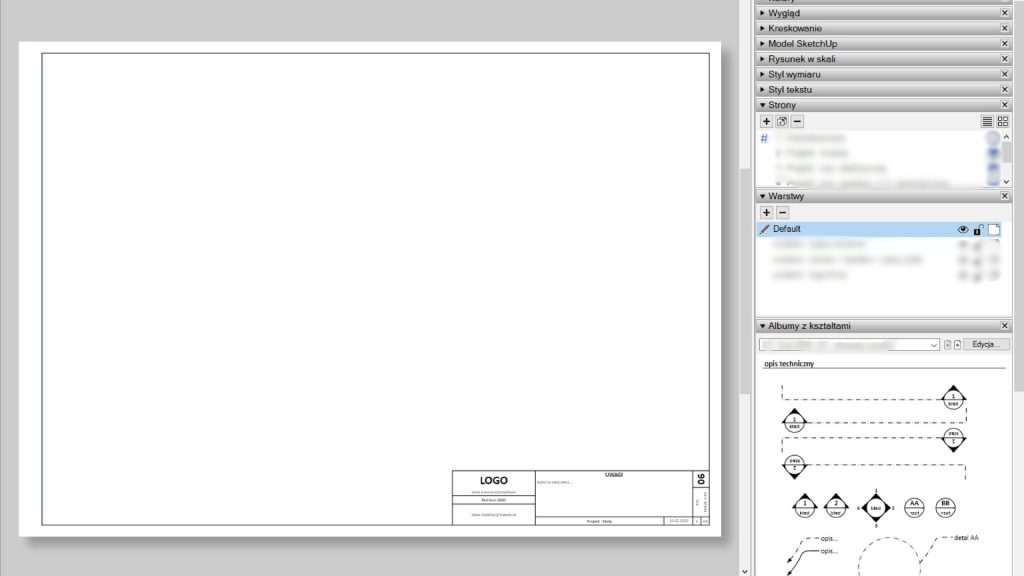Add a new page in the Strony panel

tap(766, 121)
